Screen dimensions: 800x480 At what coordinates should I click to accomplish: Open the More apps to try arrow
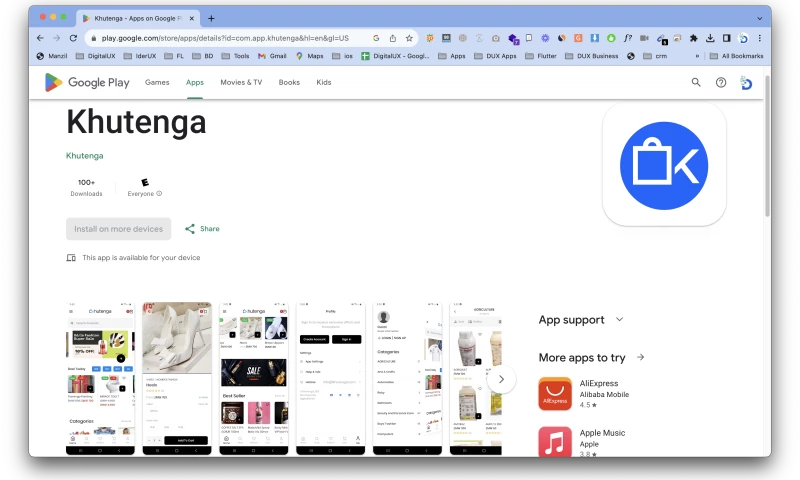click(x=640, y=358)
